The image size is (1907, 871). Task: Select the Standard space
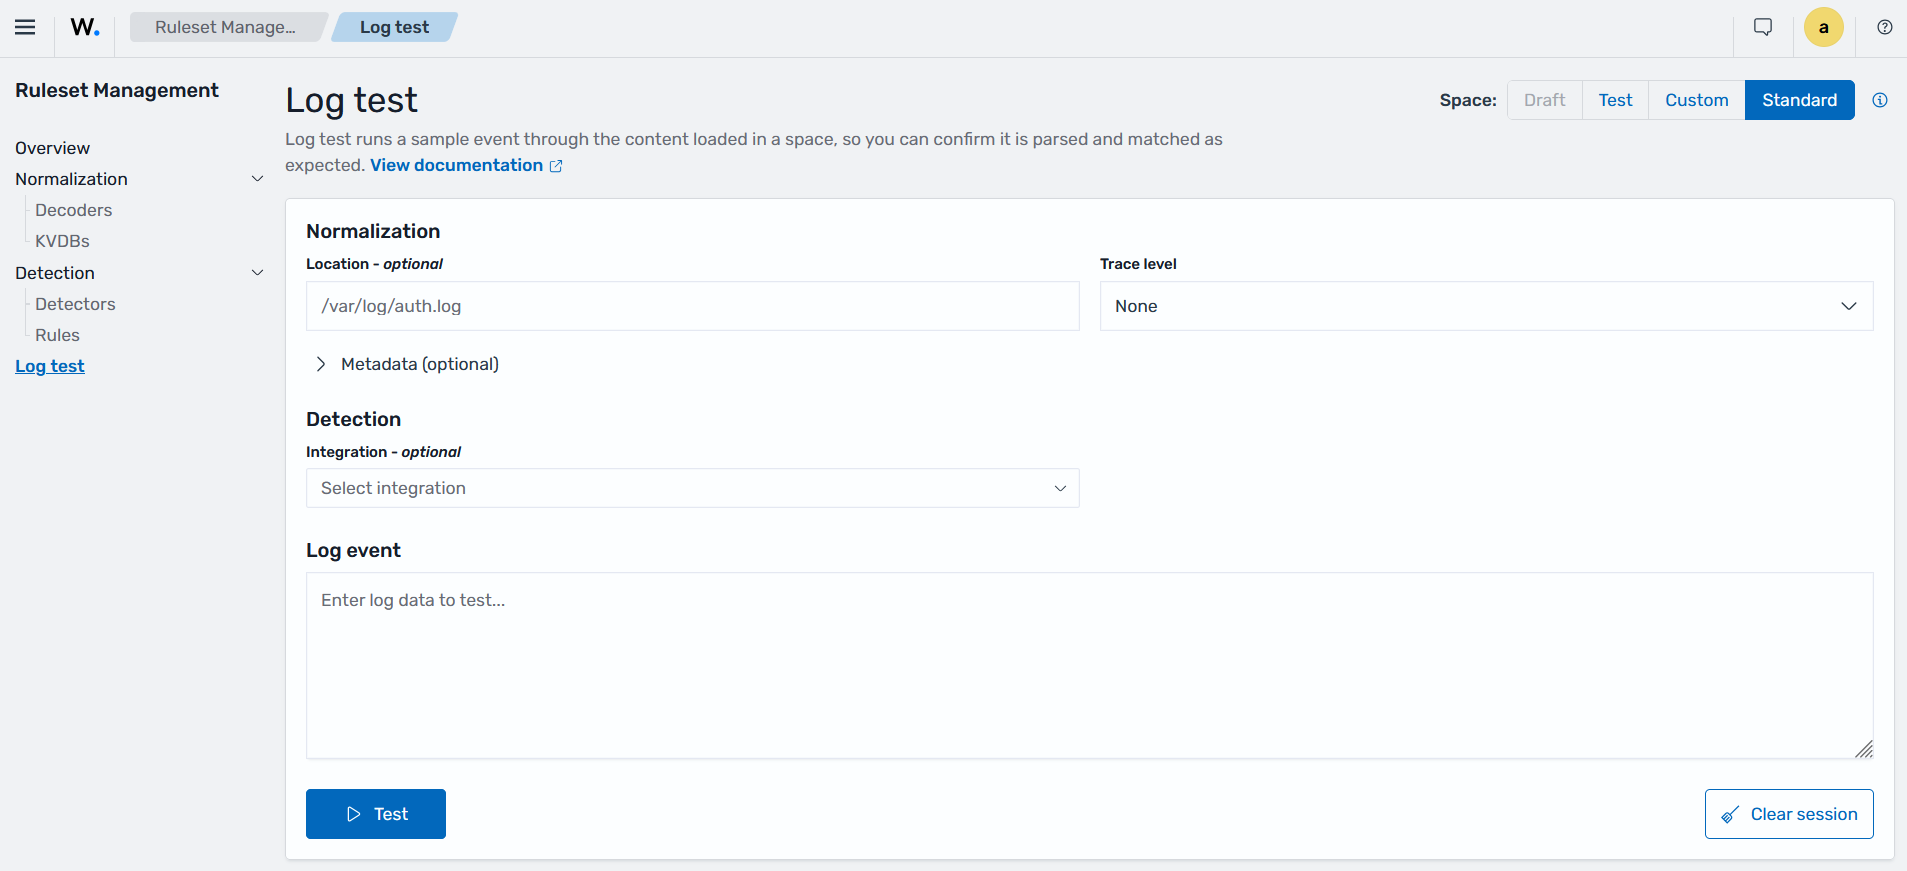click(1799, 100)
